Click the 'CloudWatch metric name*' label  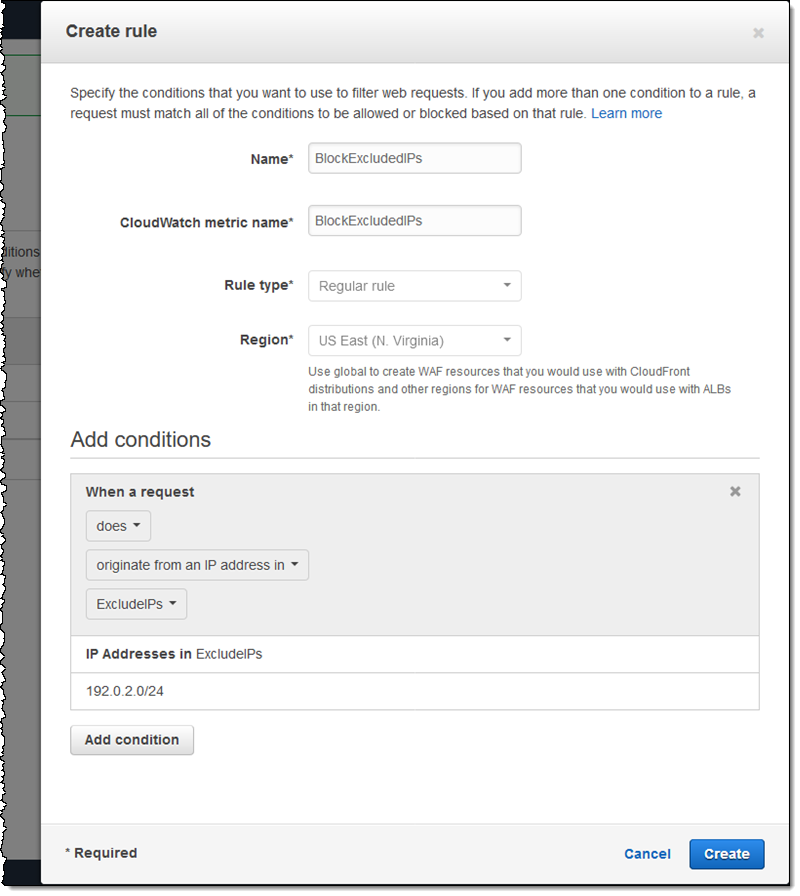pyautogui.click(x=206, y=222)
